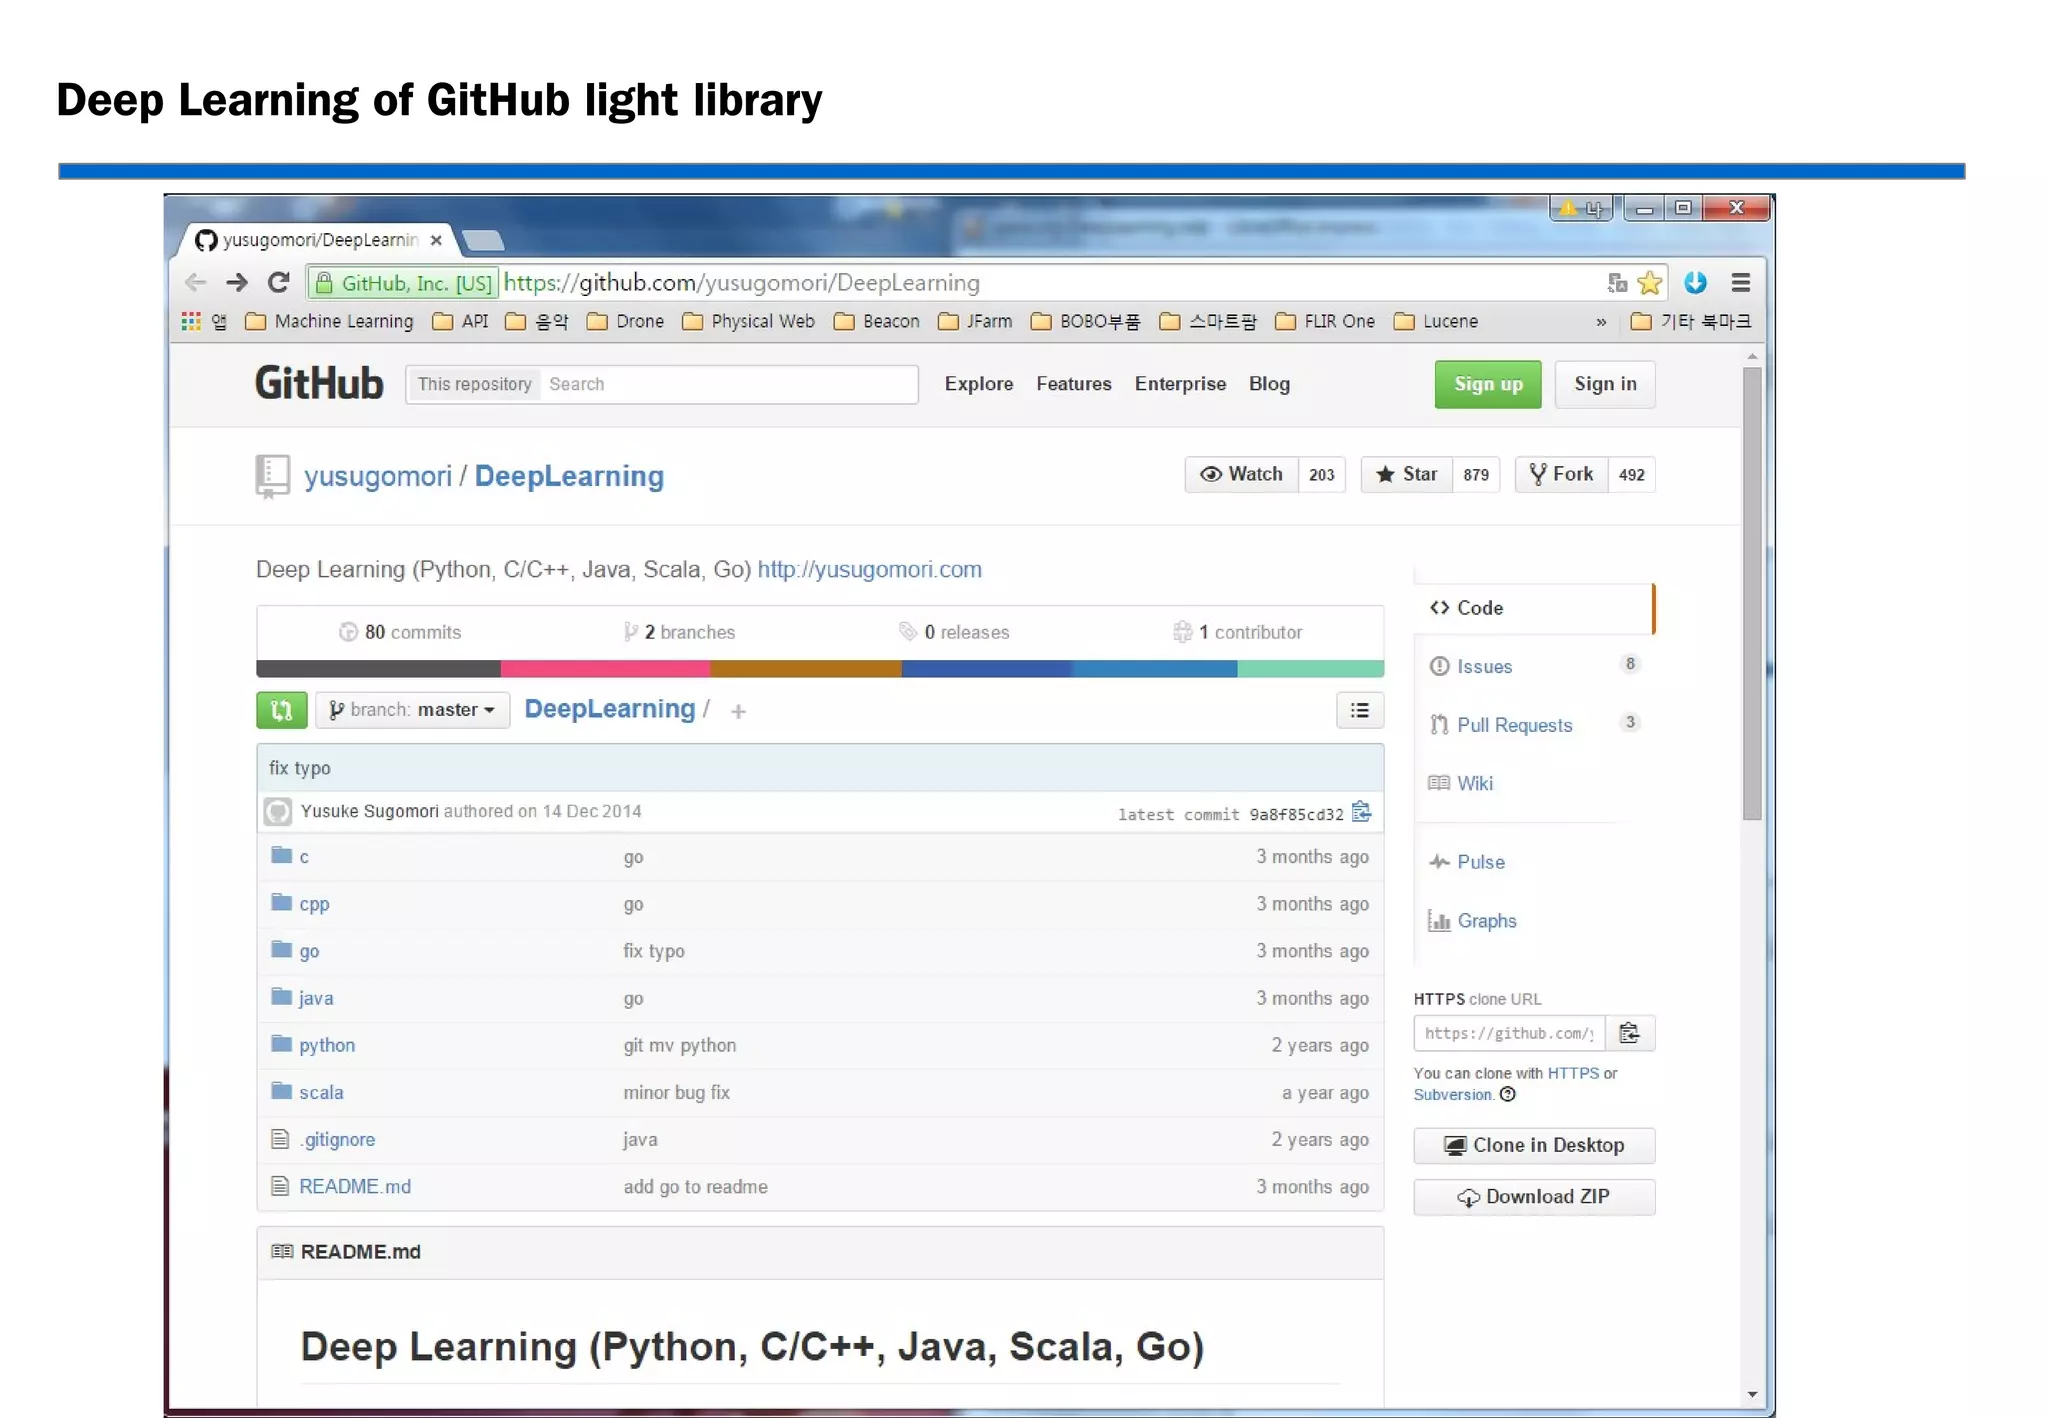Click Download ZIP button
Viewport: 2048px width, 1418px height.
pos(1534,1197)
